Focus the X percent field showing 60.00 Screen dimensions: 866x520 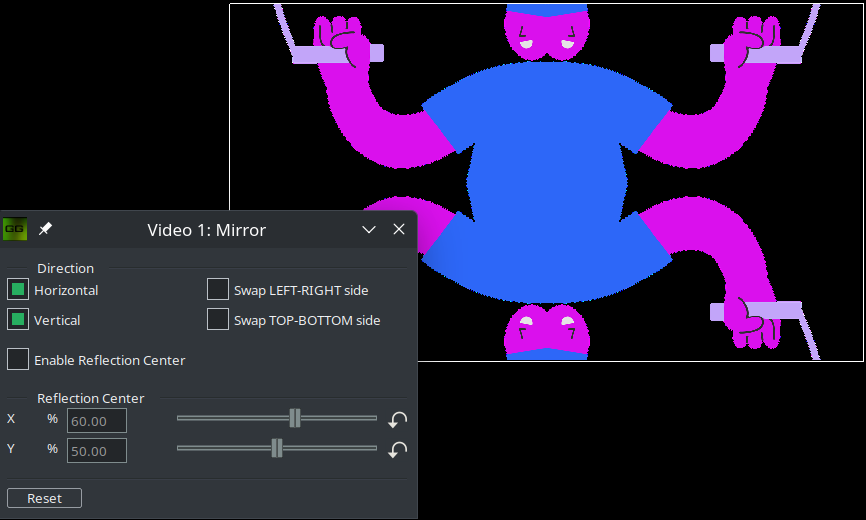click(97, 421)
